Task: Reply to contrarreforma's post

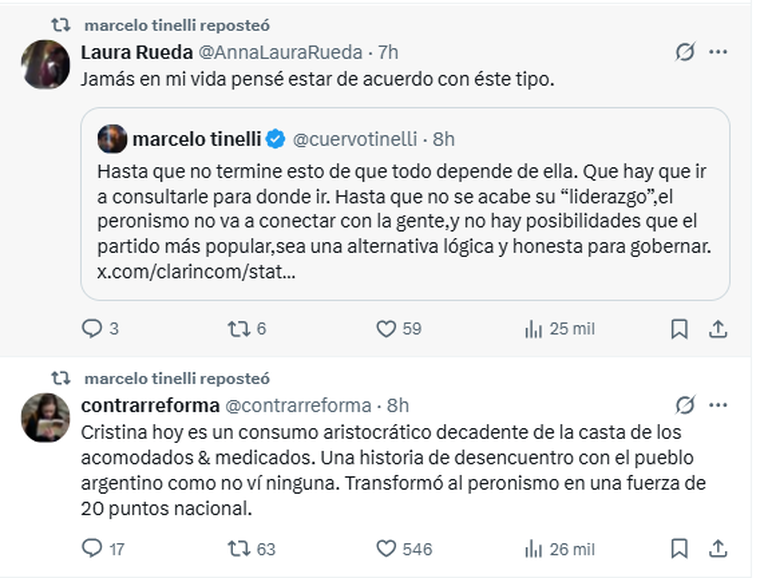Action: coord(91,548)
